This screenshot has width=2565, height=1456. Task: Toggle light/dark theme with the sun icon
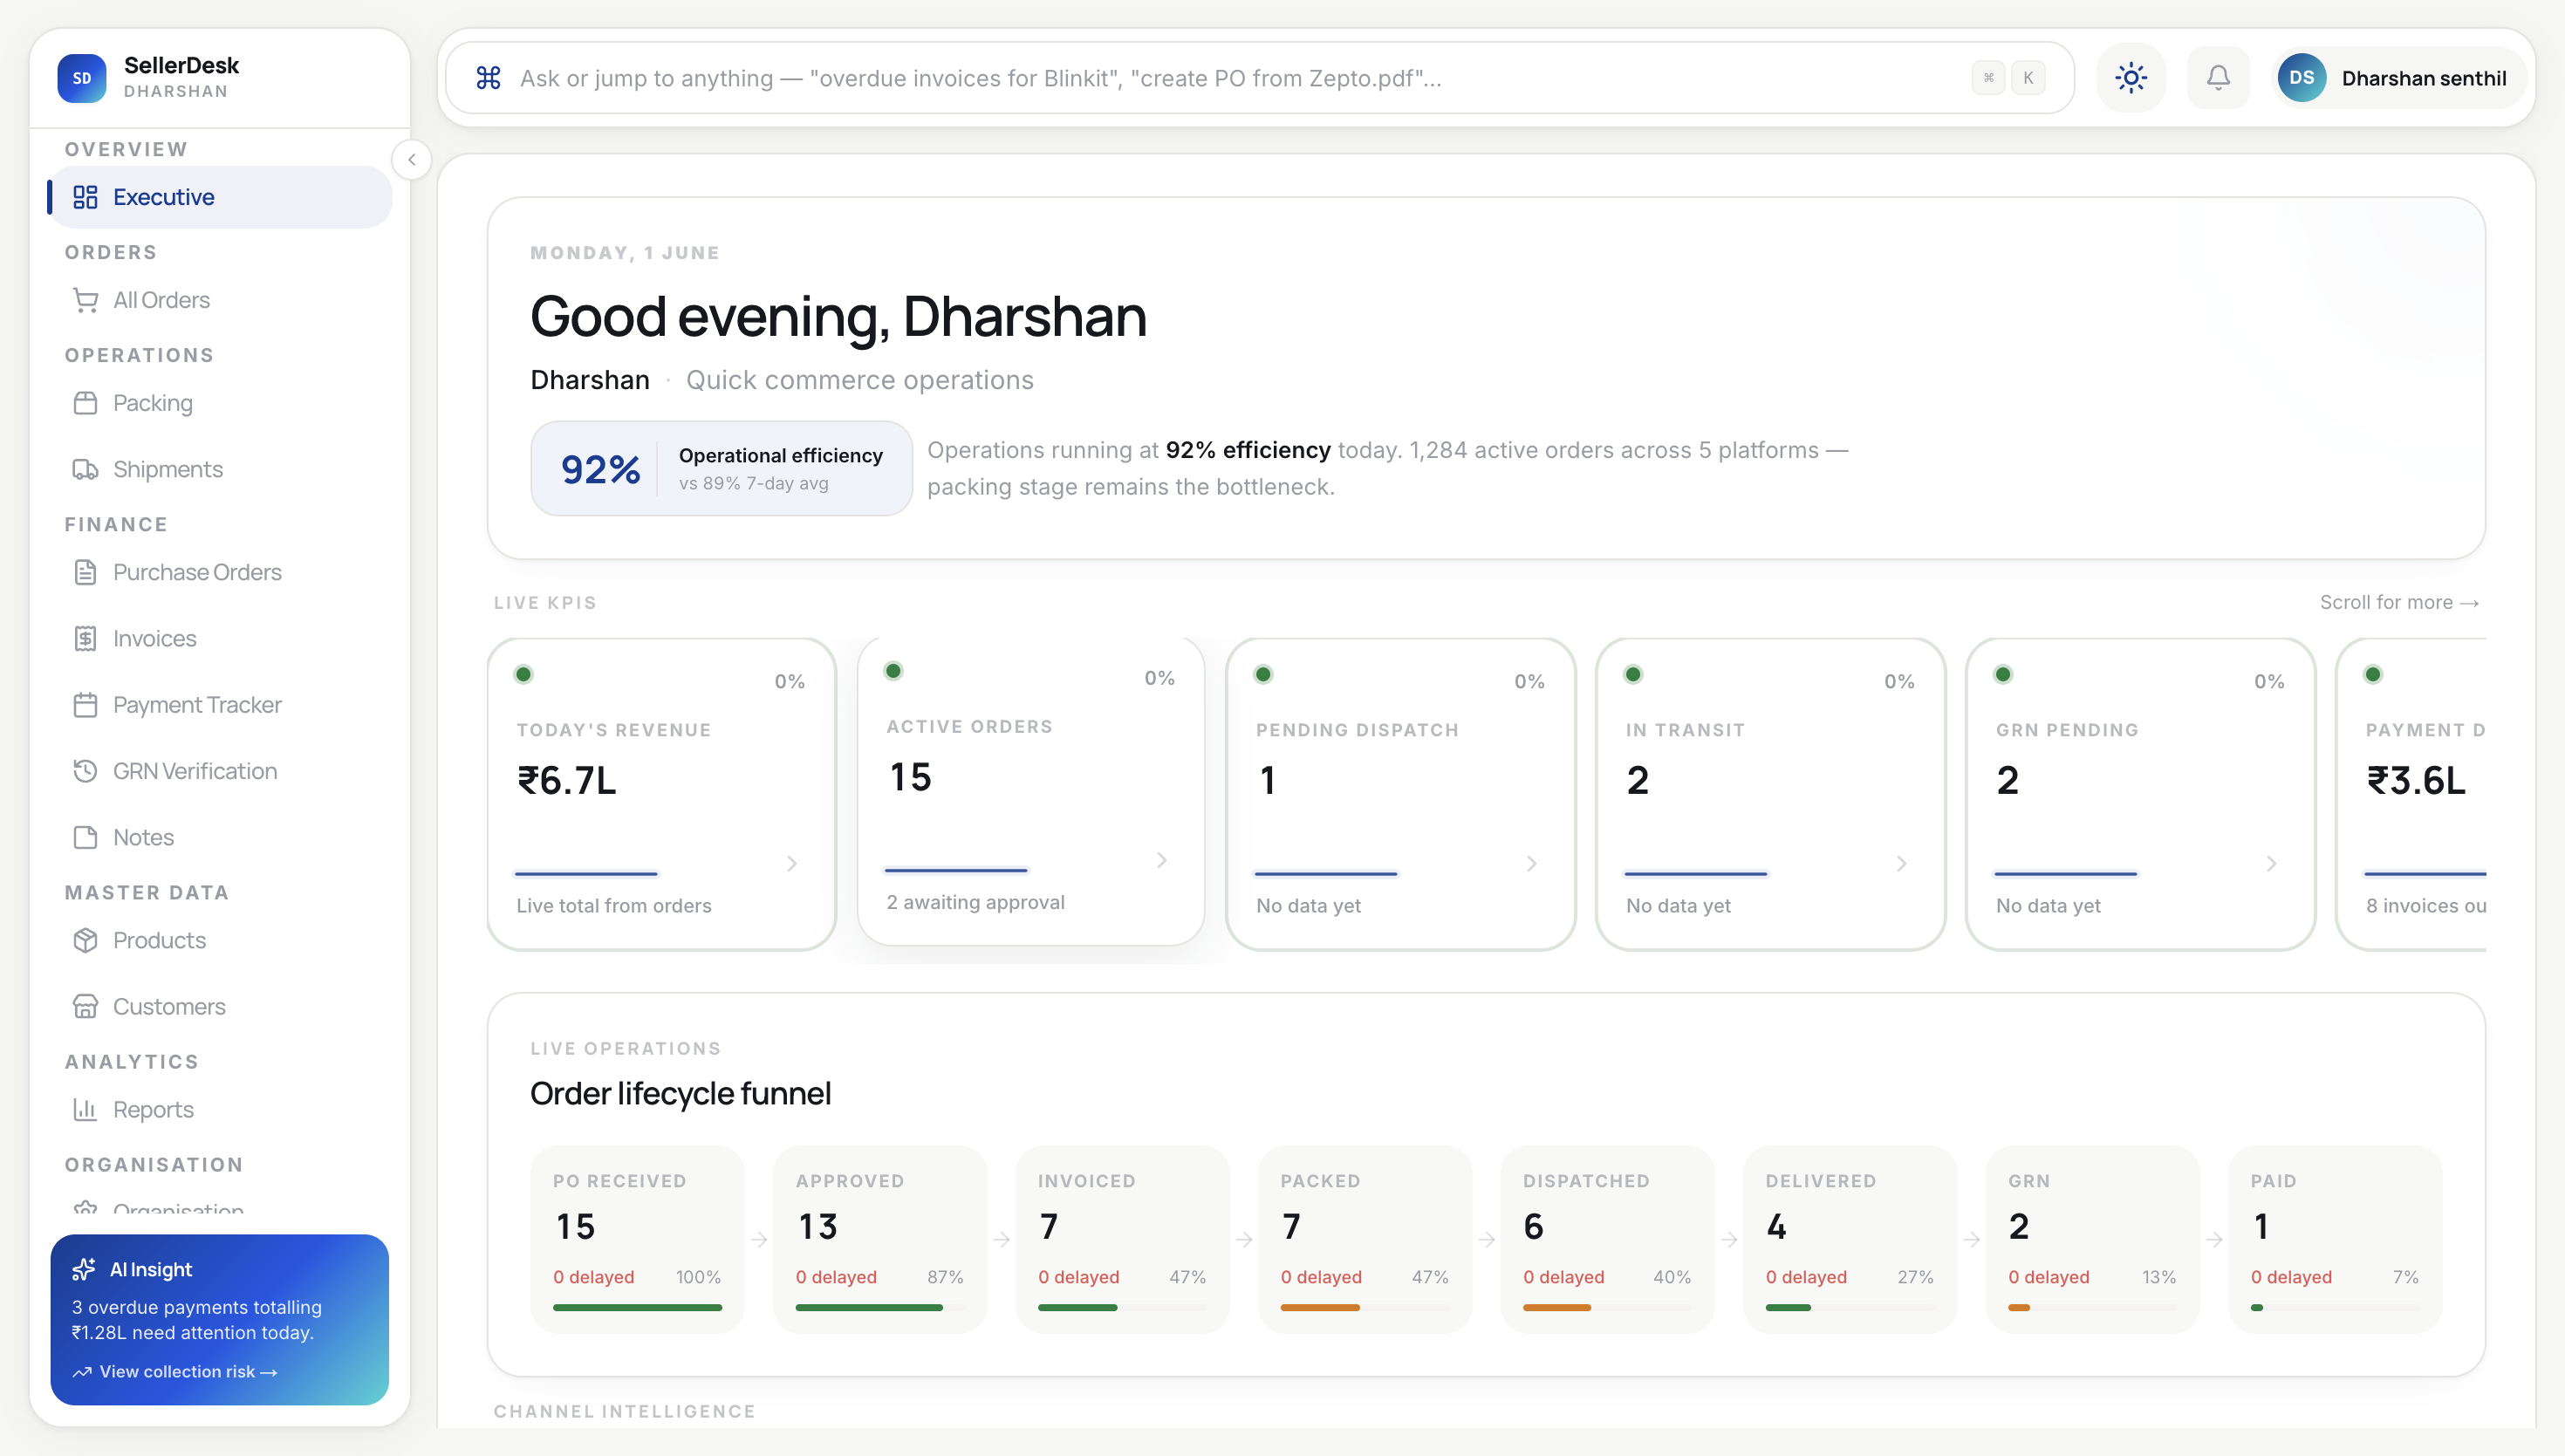point(2131,78)
